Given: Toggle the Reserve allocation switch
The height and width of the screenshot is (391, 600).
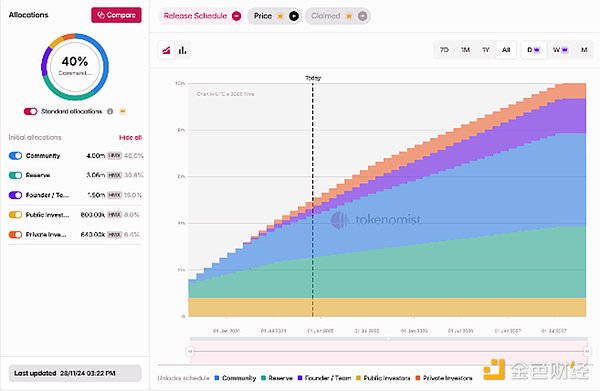Looking at the screenshot, I should pos(15,175).
